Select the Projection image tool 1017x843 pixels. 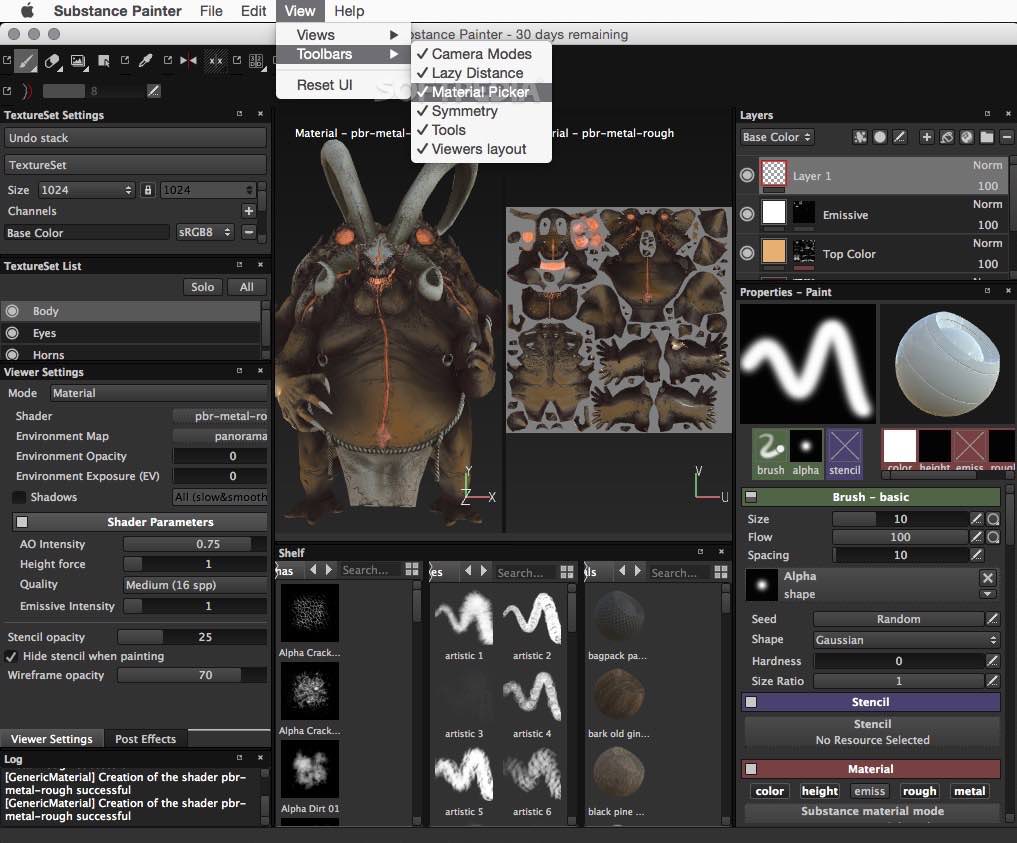pos(78,61)
